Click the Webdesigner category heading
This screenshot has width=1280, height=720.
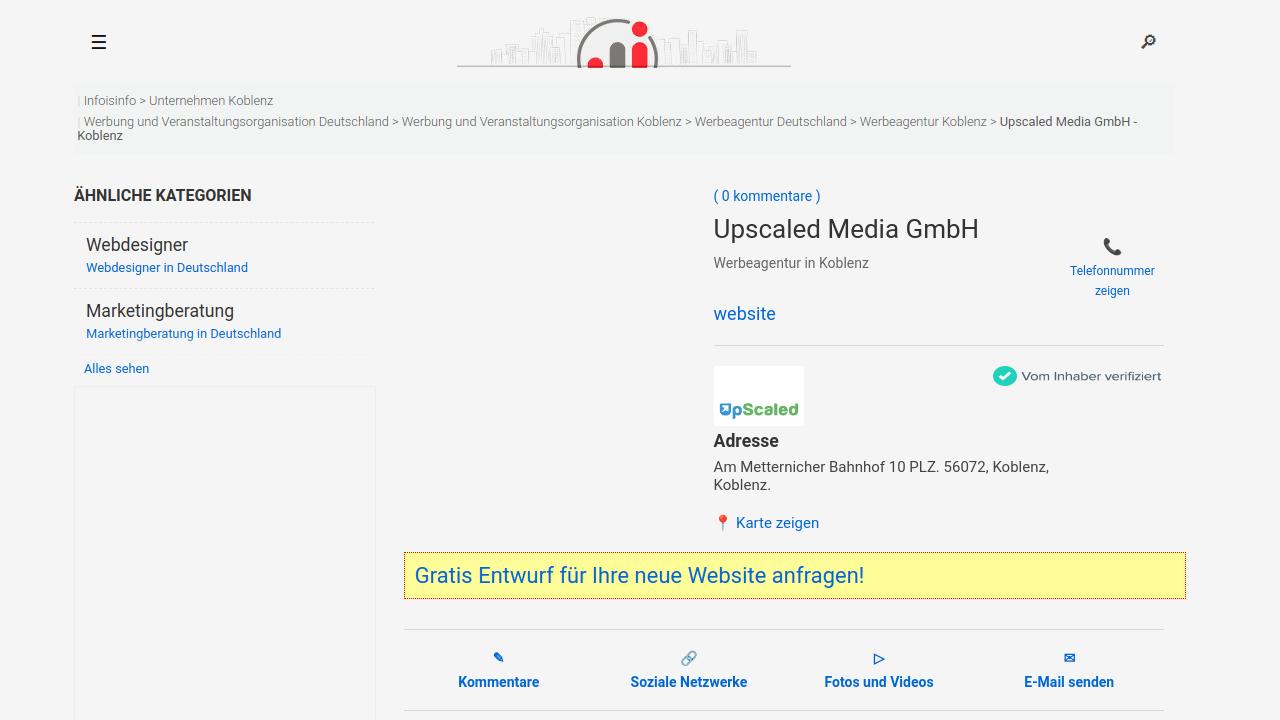tap(137, 245)
